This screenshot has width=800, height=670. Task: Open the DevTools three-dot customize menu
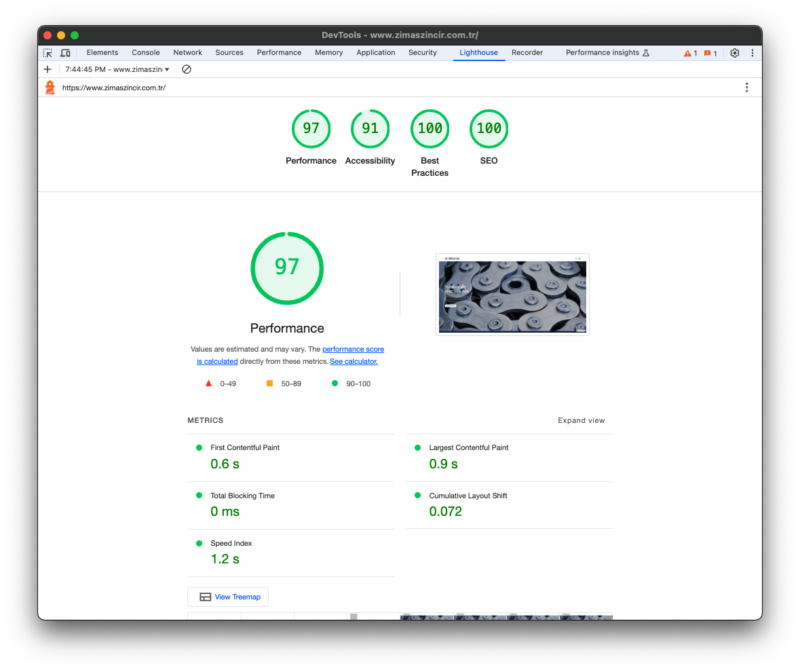click(752, 53)
